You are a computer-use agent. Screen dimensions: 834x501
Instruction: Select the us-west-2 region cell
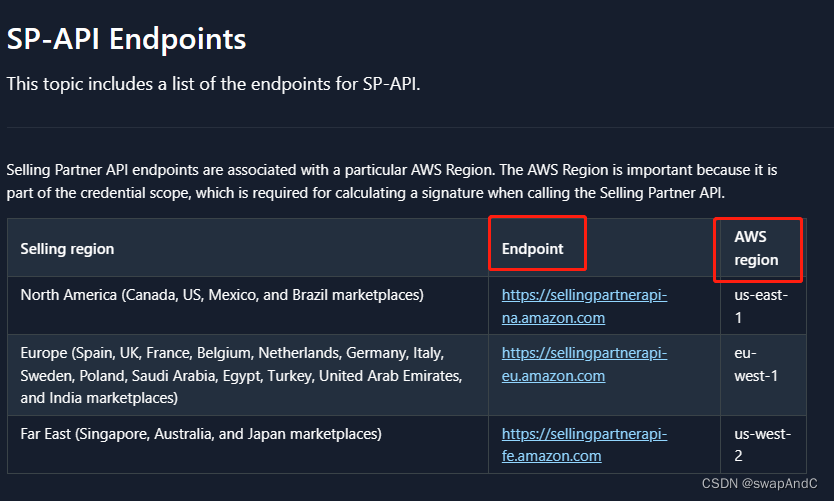coord(762,444)
